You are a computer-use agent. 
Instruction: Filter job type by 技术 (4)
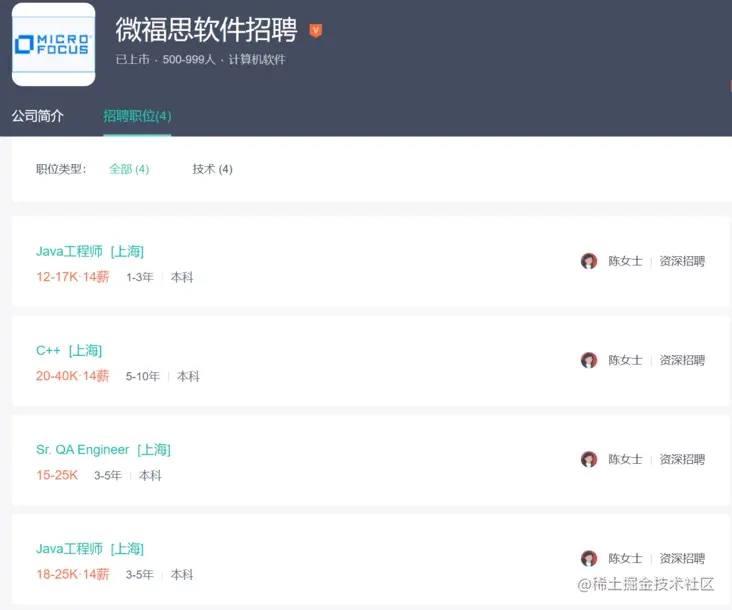[x=212, y=169]
